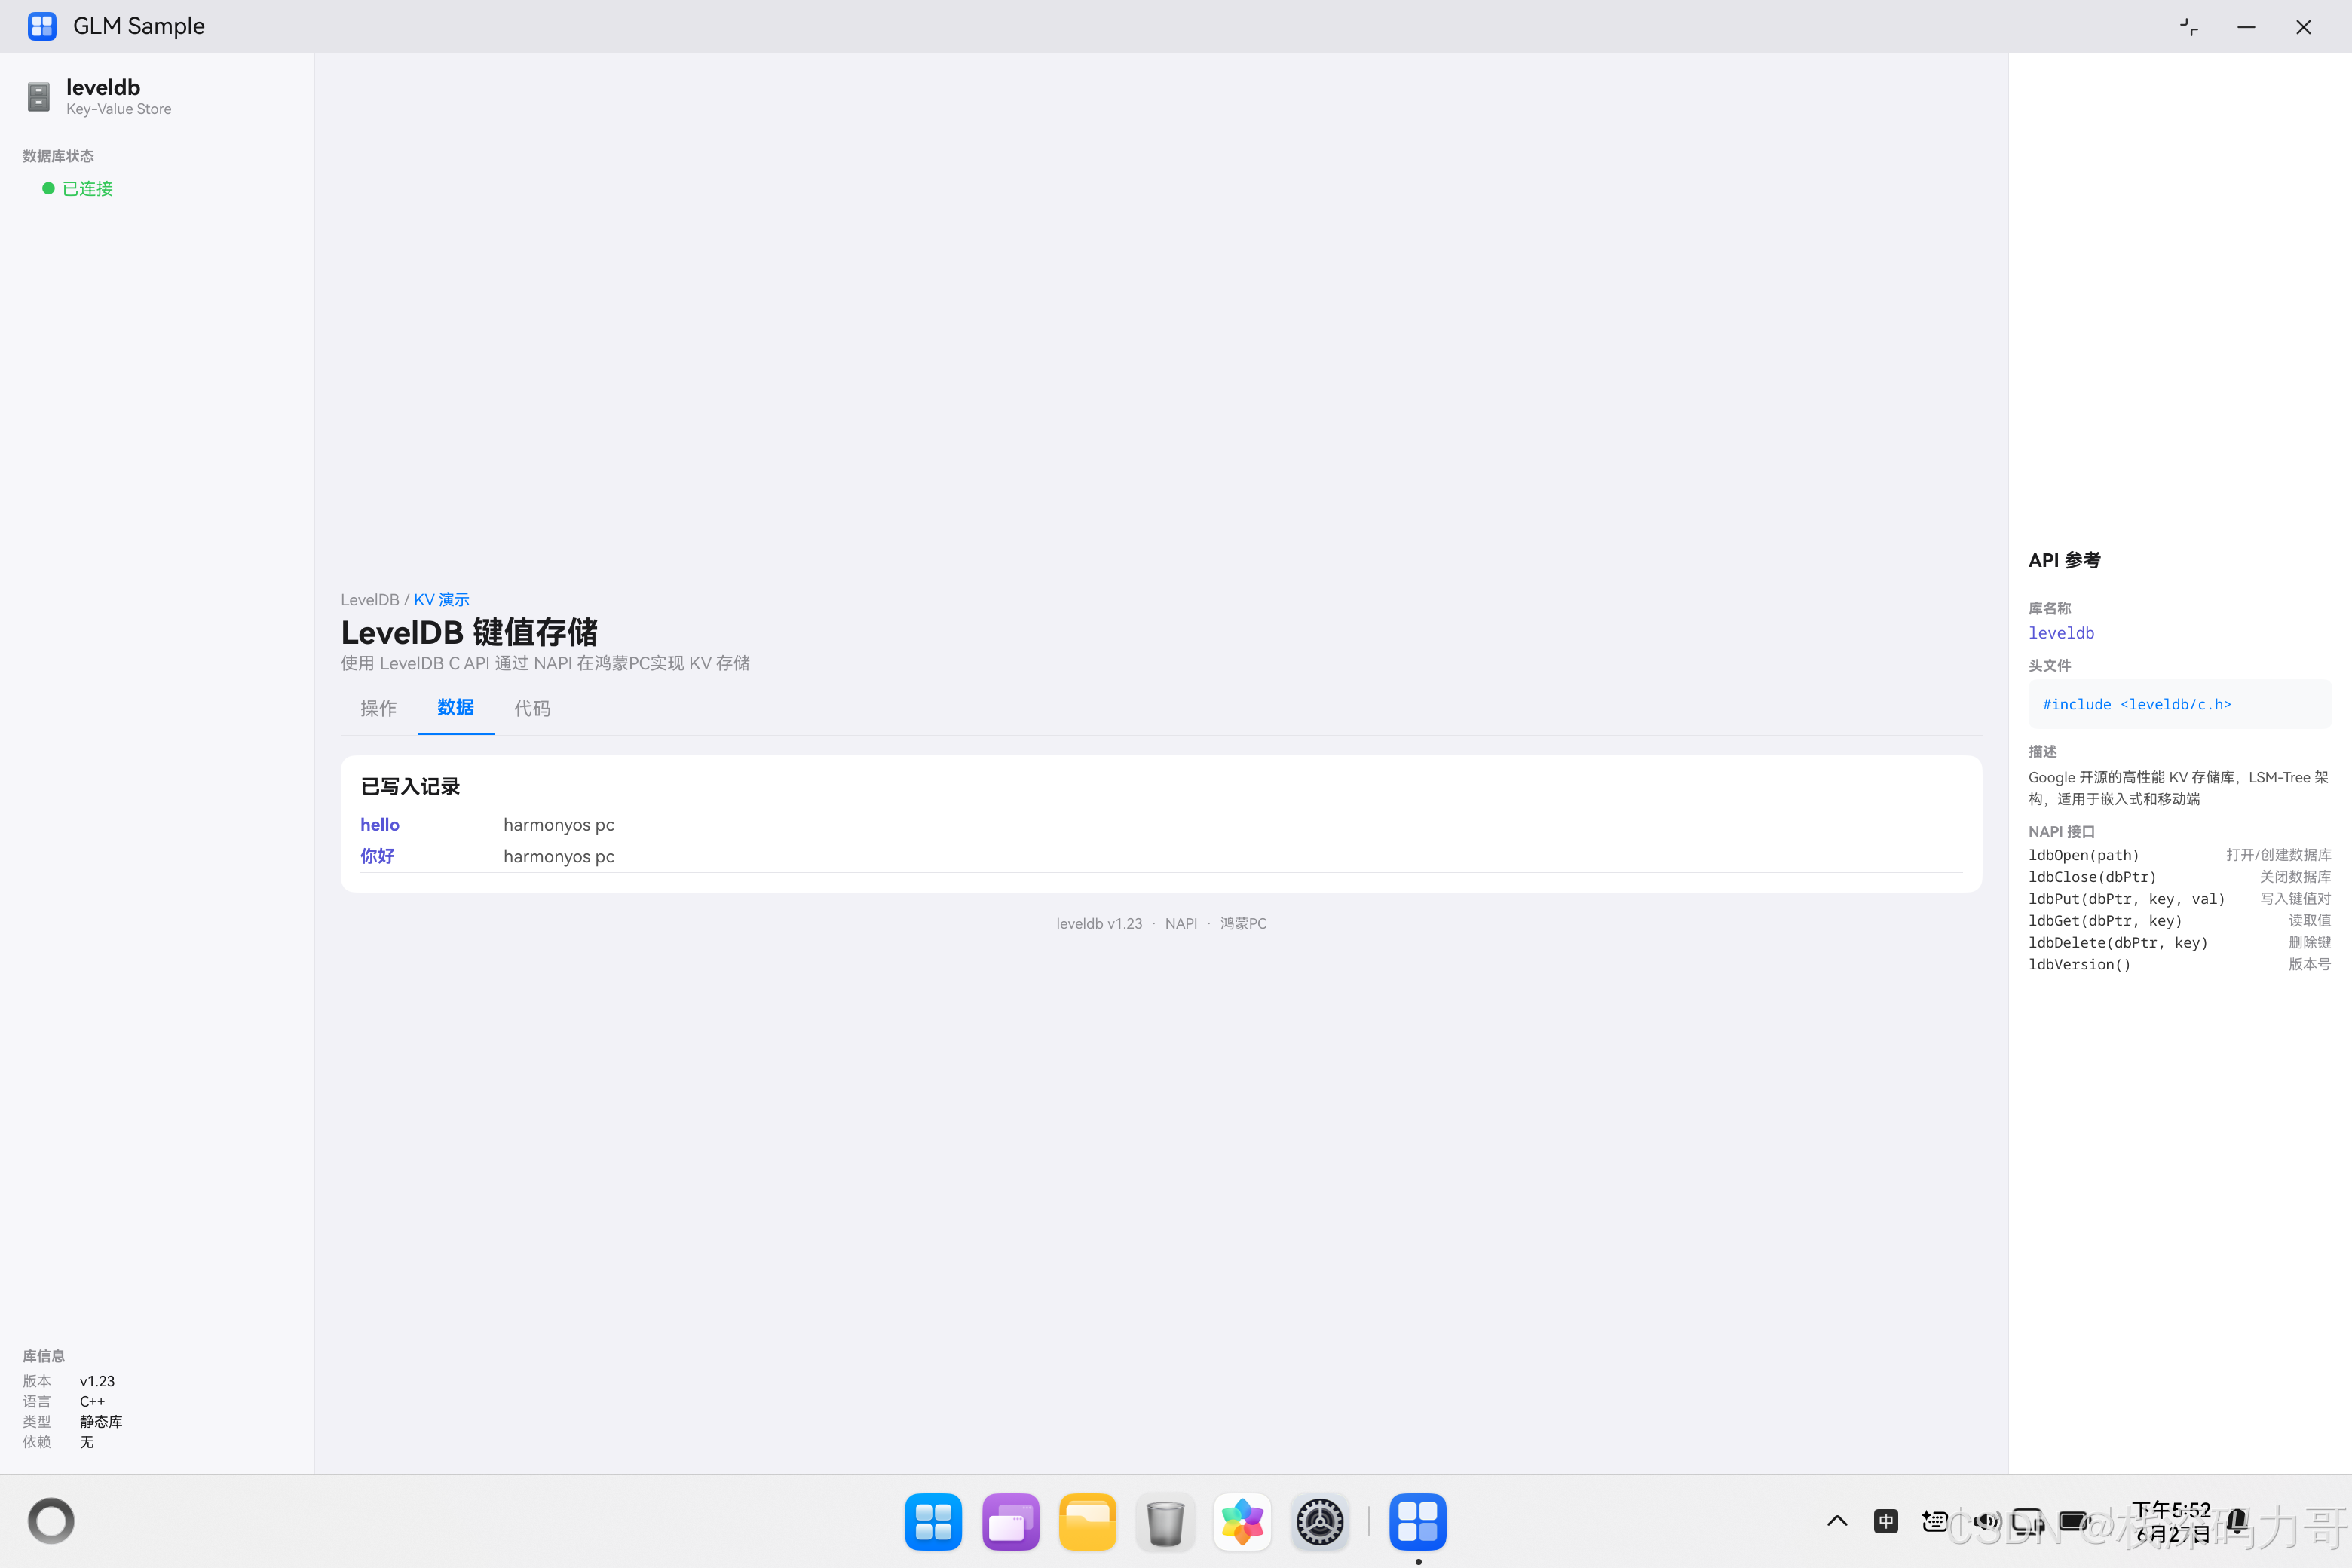2352x1568 pixels.
Task: Click the LevelDB breadcrumb text
Action: [369, 599]
